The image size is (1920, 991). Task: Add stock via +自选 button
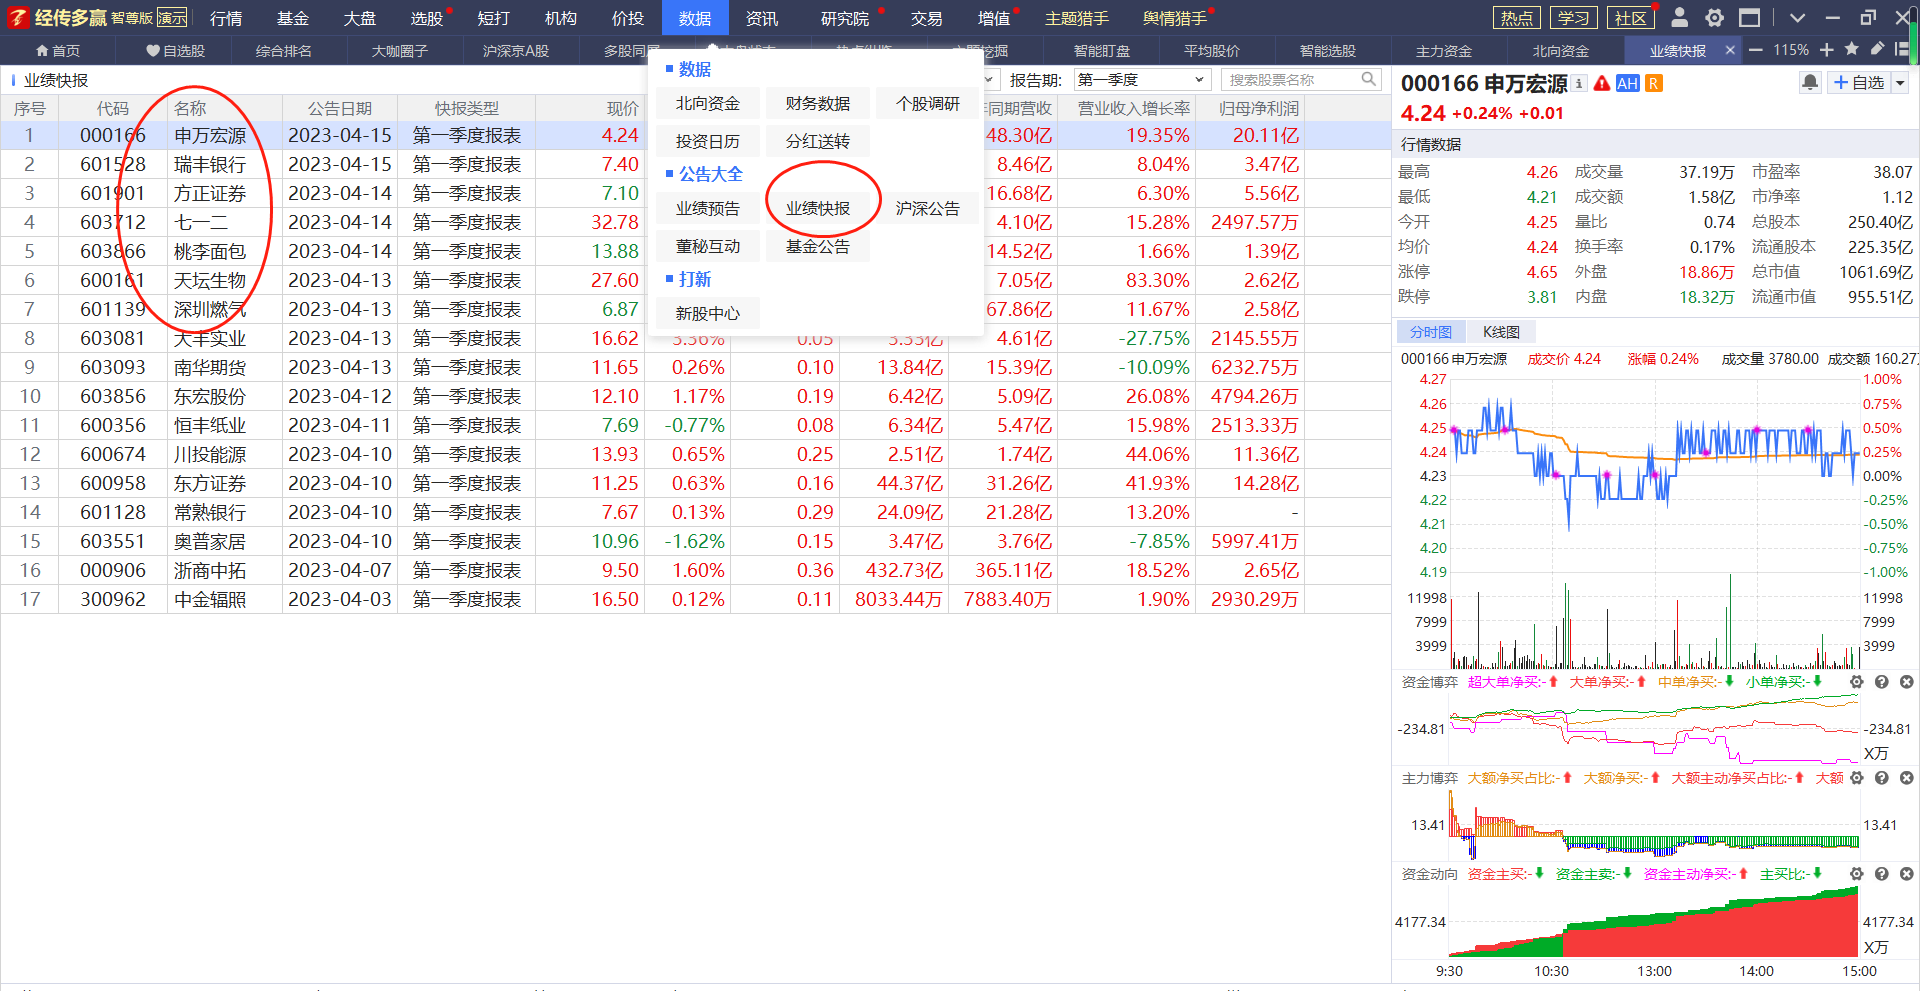(1858, 83)
